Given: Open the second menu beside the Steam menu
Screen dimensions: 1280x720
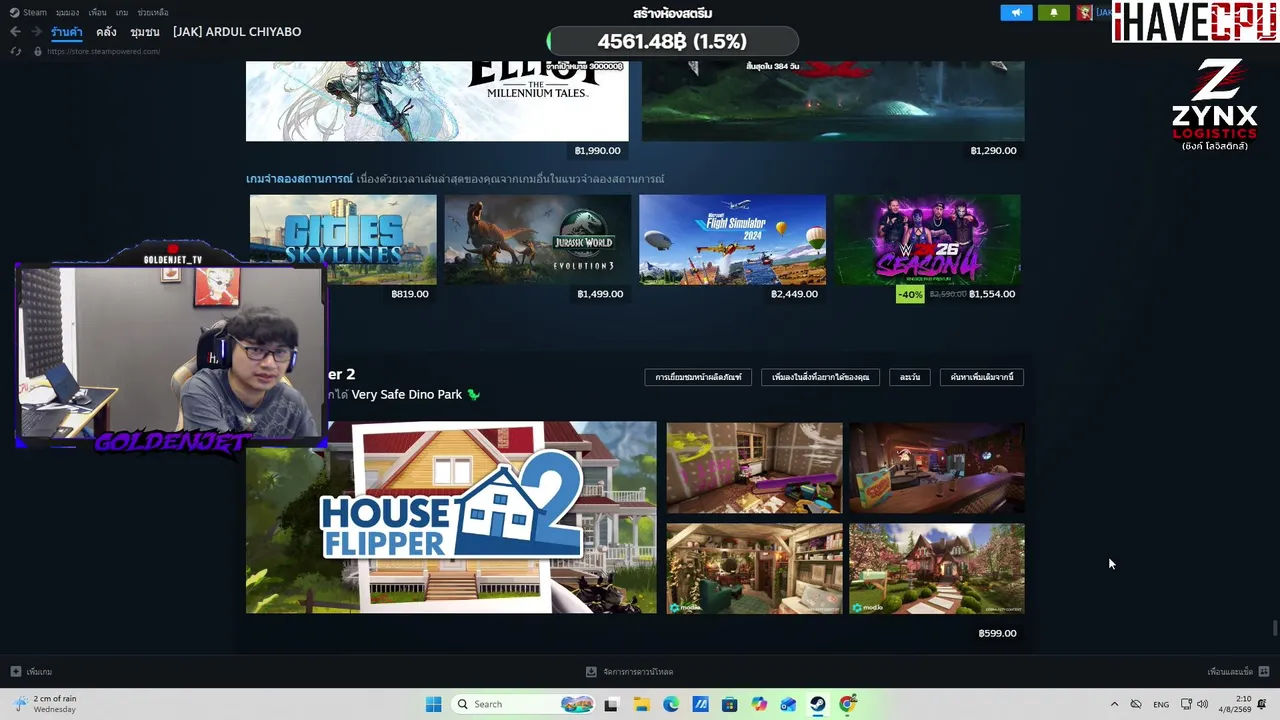Looking at the screenshot, I should coord(67,13).
